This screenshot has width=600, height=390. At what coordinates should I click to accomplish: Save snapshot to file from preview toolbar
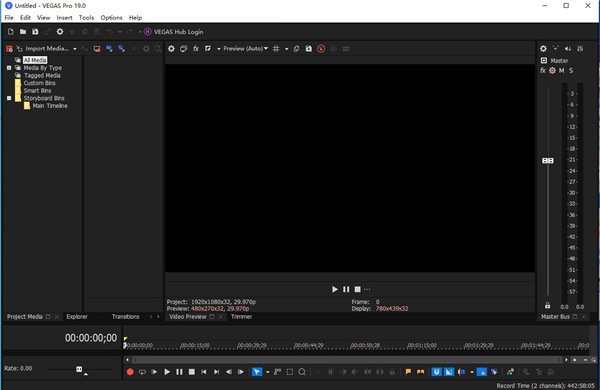click(308, 49)
